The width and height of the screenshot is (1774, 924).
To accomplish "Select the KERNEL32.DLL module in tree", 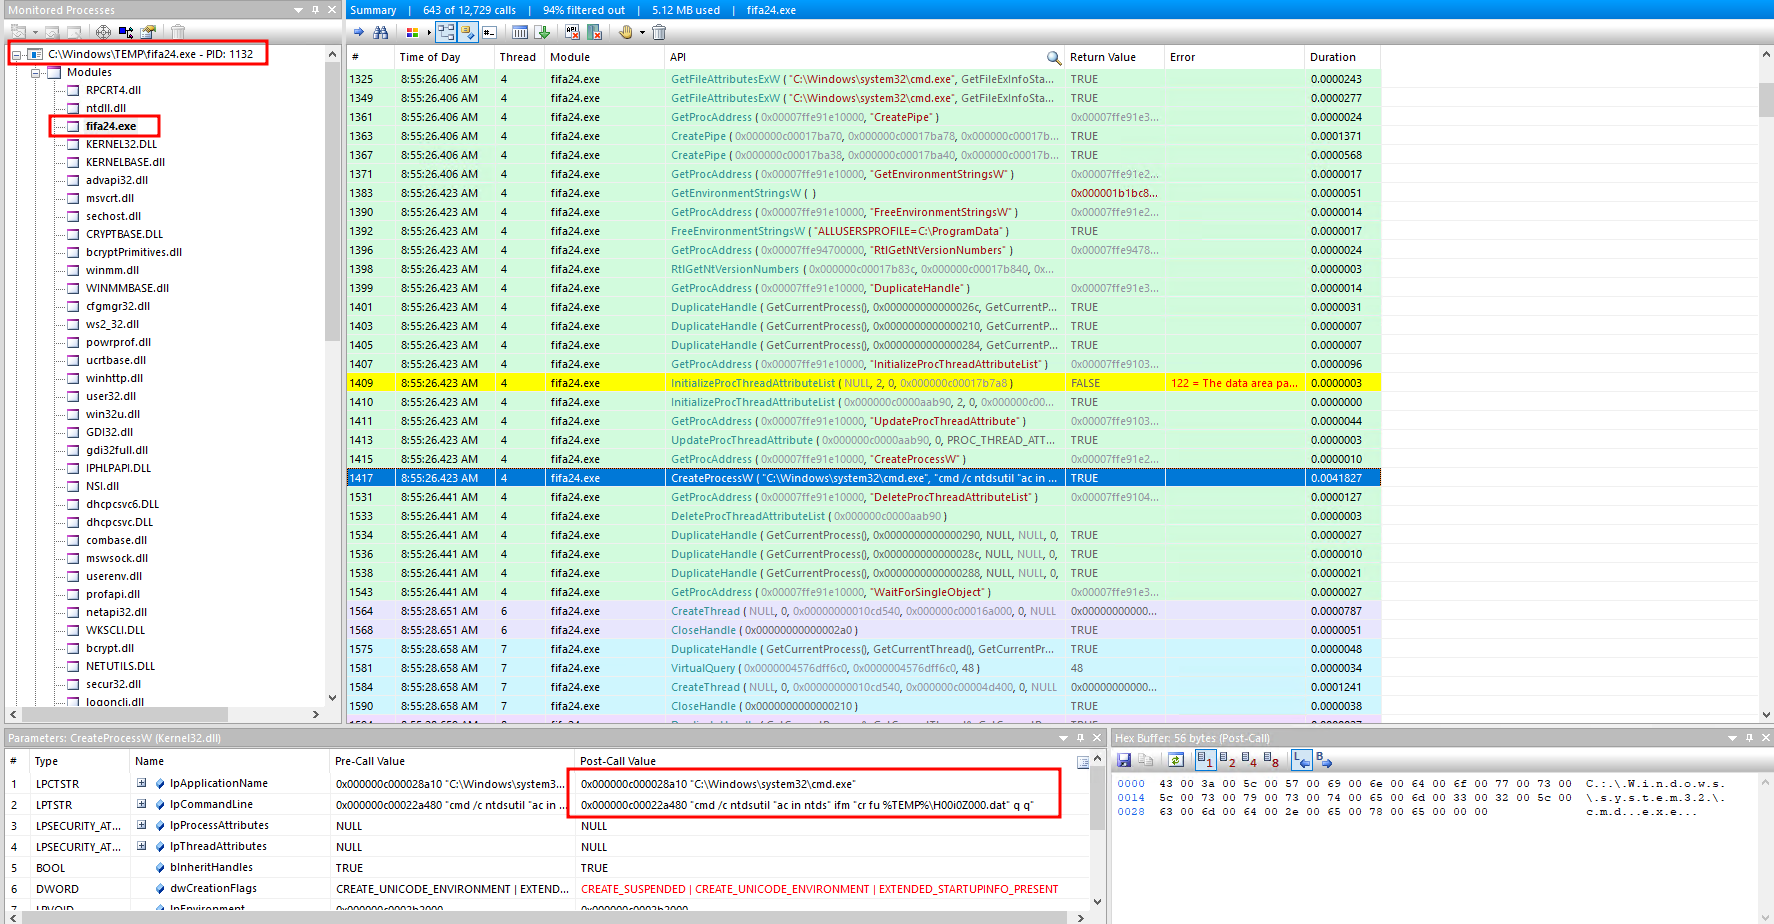I will point(121,144).
